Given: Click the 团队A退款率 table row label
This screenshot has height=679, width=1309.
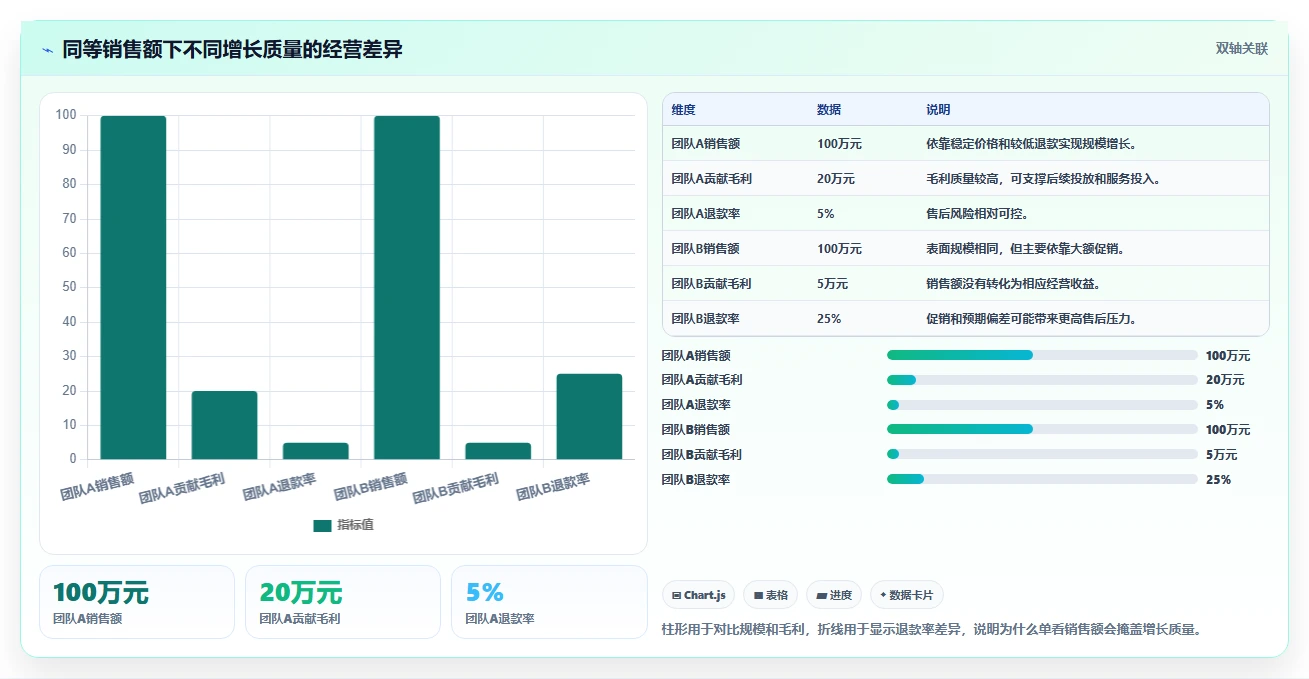Looking at the screenshot, I should 706,214.
